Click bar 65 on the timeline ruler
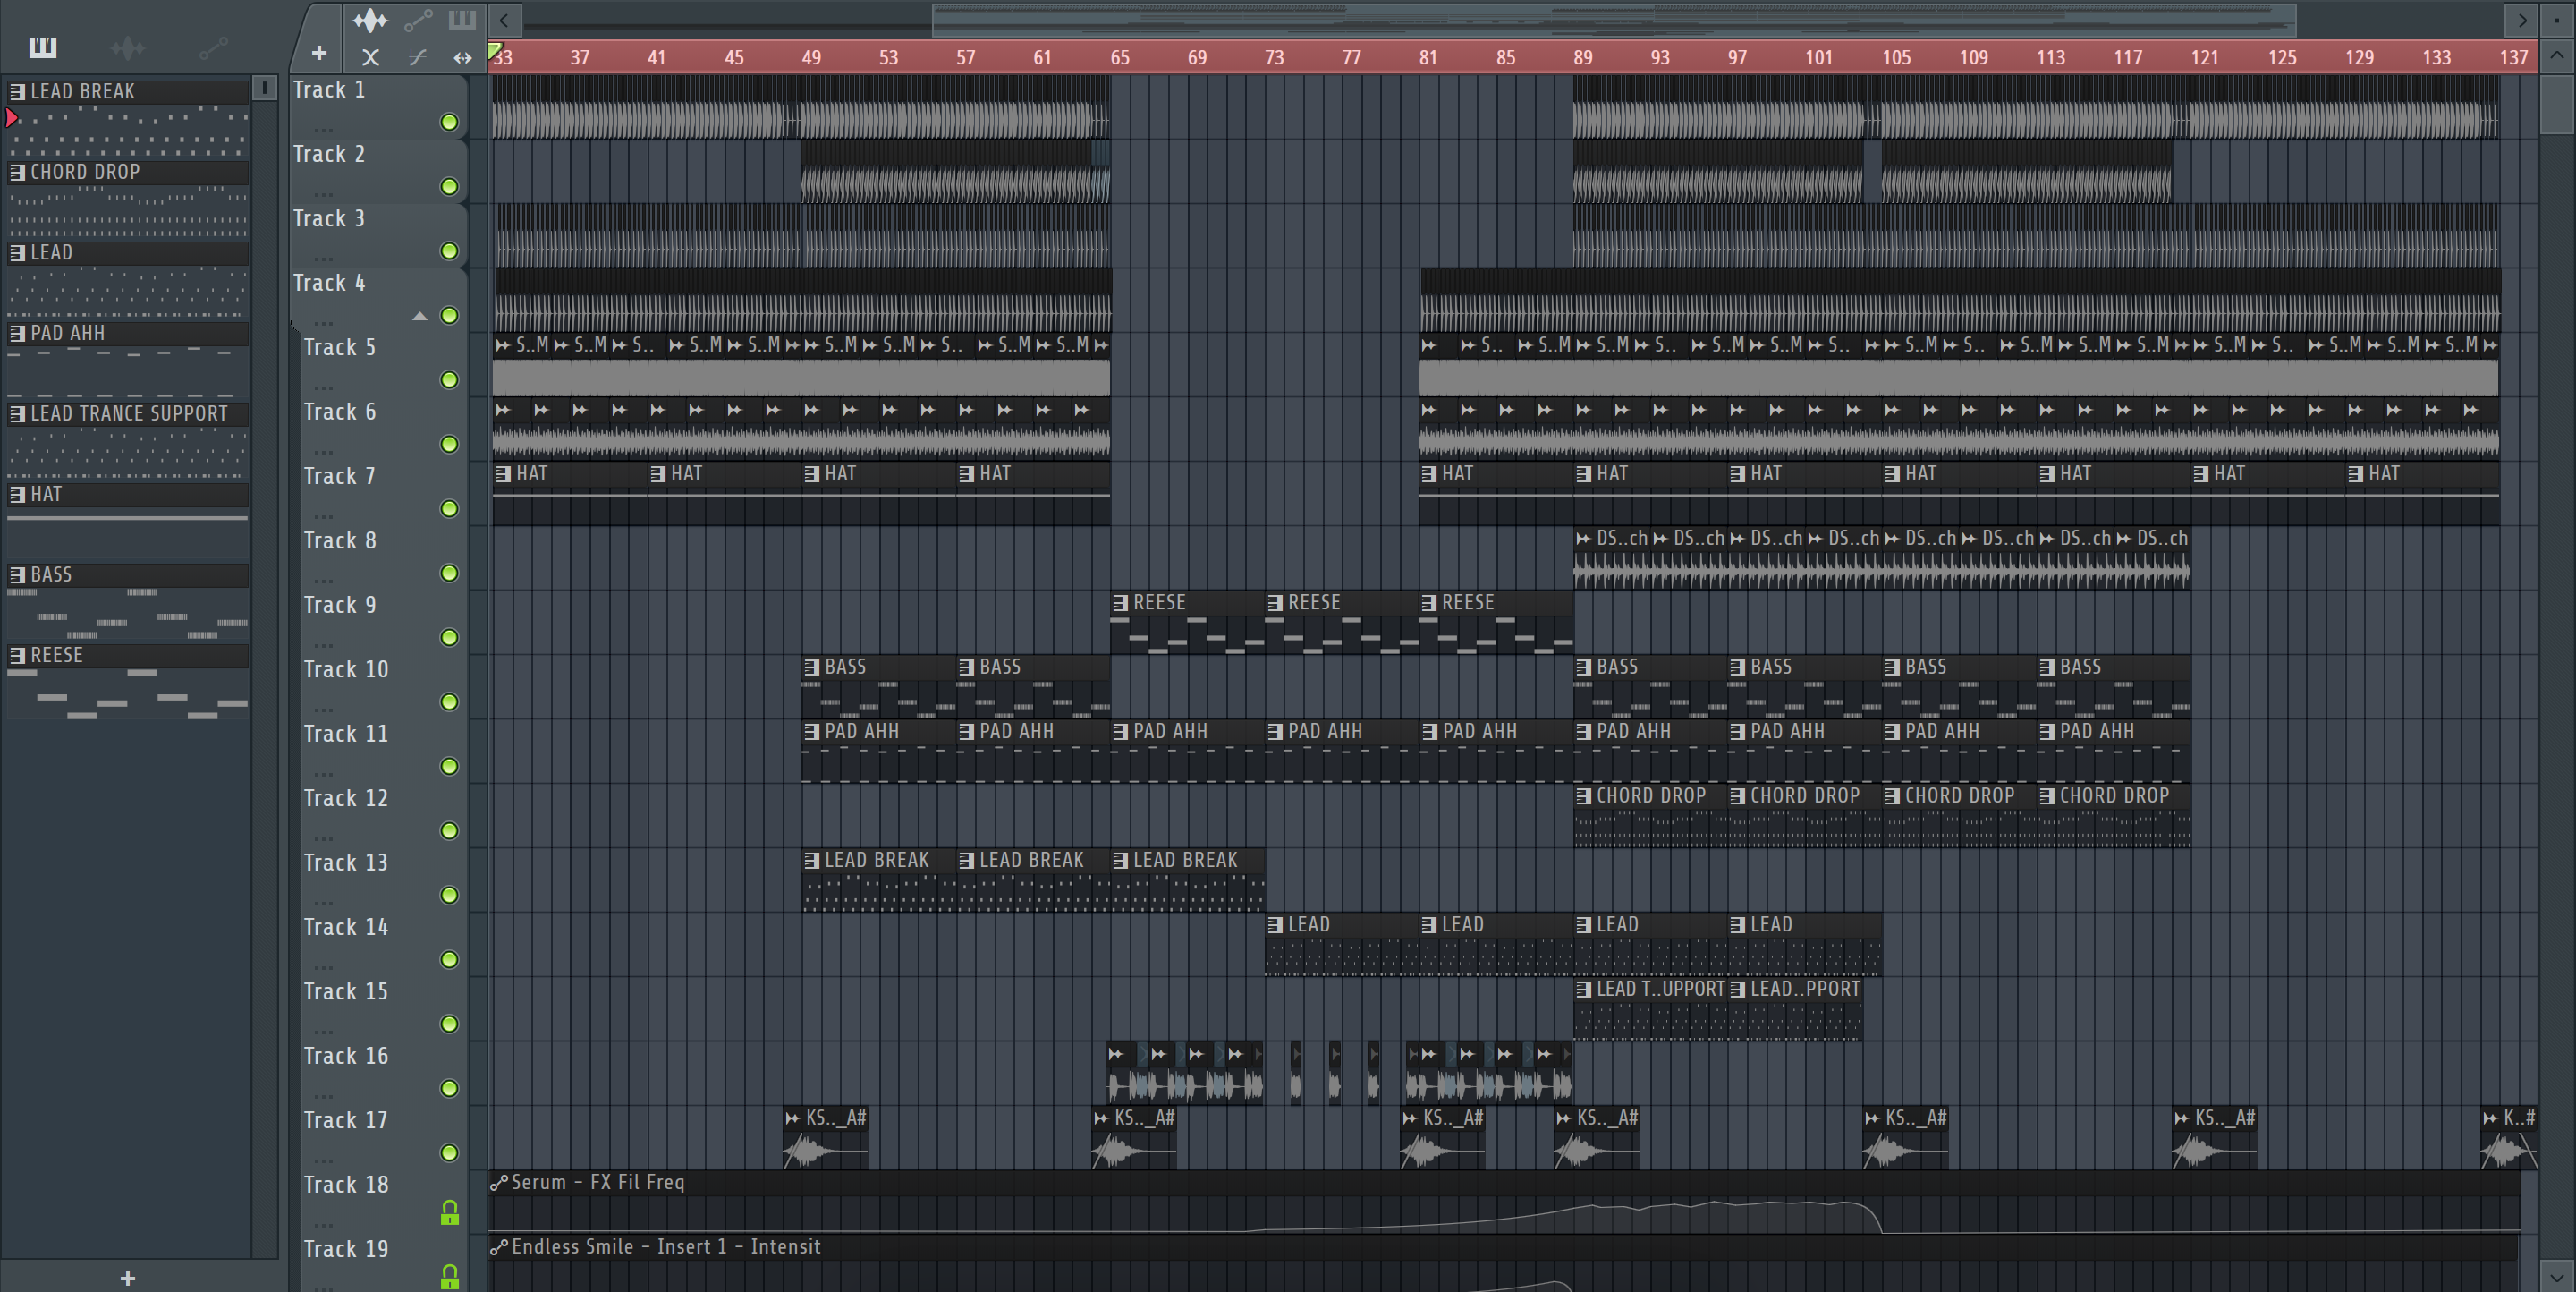Viewport: 2576px width, 1292px height. click(x=1120, y=58)
